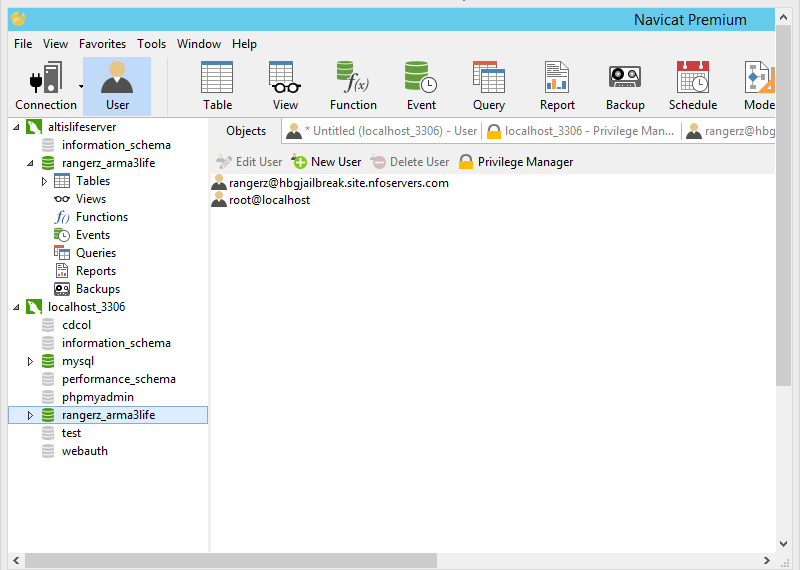Select user rangerz@hbgjailbreak.site.nfoservers.com
This screenshot has height=570, width=800.
tap(330, 183)
